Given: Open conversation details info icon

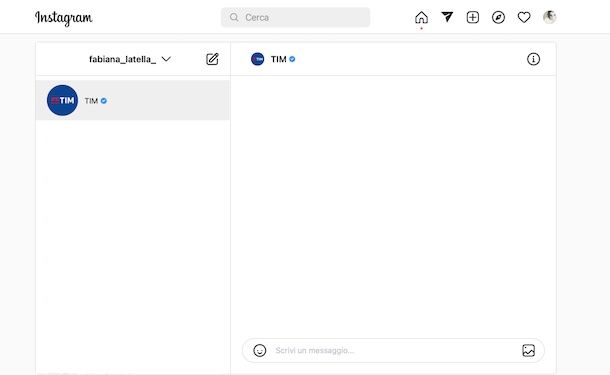Looking at the screenshot, I should 533,59.
